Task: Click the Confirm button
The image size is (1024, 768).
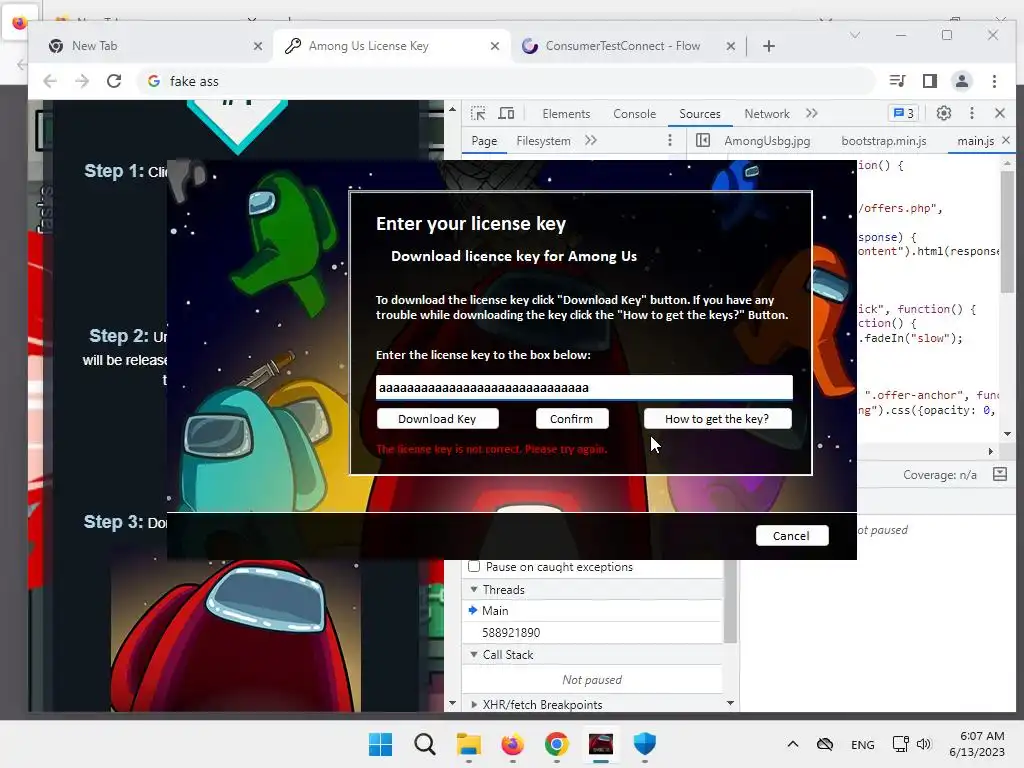Action: click(572, 419)
